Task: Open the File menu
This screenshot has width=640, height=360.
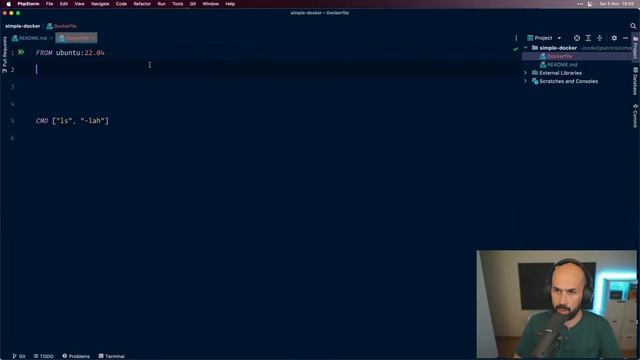Action: [x=49, y=4]
